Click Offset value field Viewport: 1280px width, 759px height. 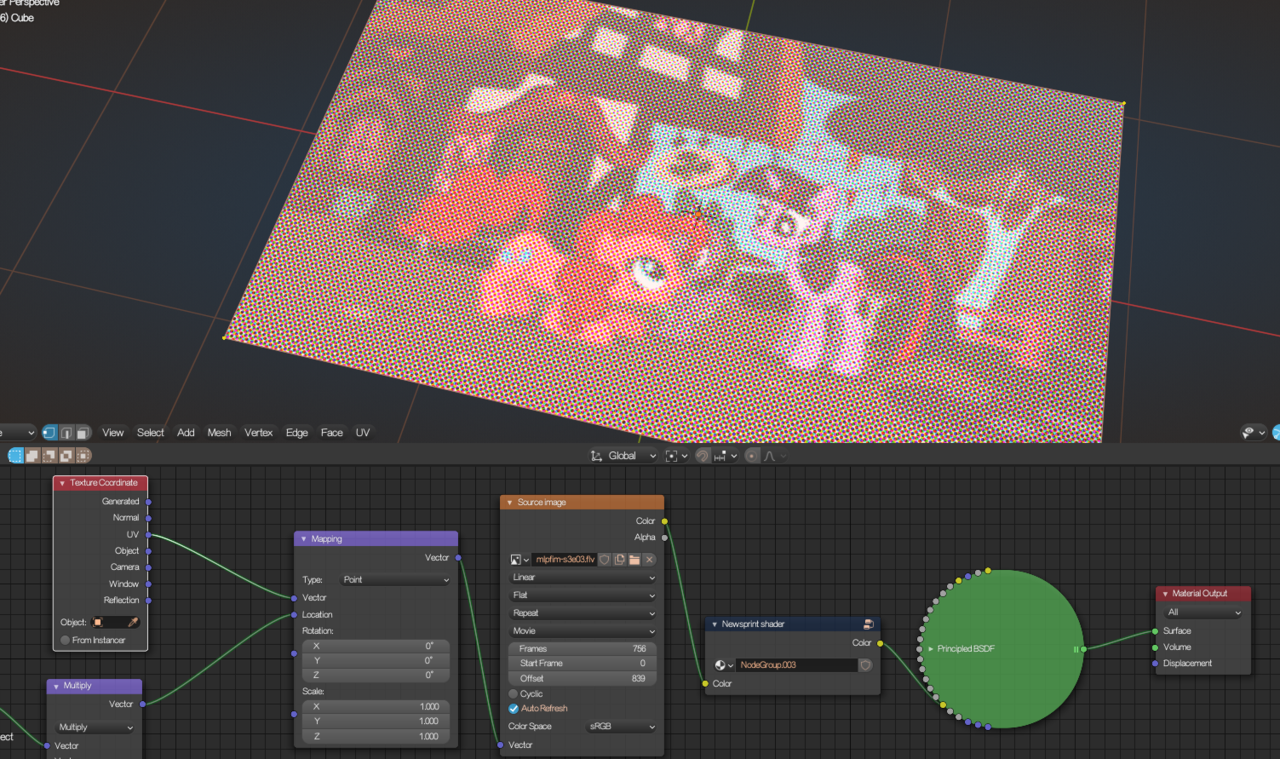tap(582, 678)
